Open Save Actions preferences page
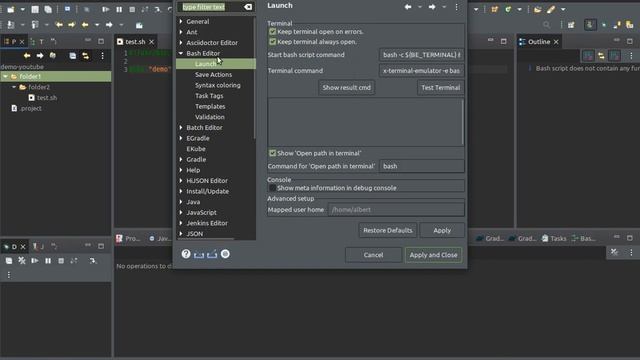The height and width of the screenshot is (360, 640). (213, 74)
